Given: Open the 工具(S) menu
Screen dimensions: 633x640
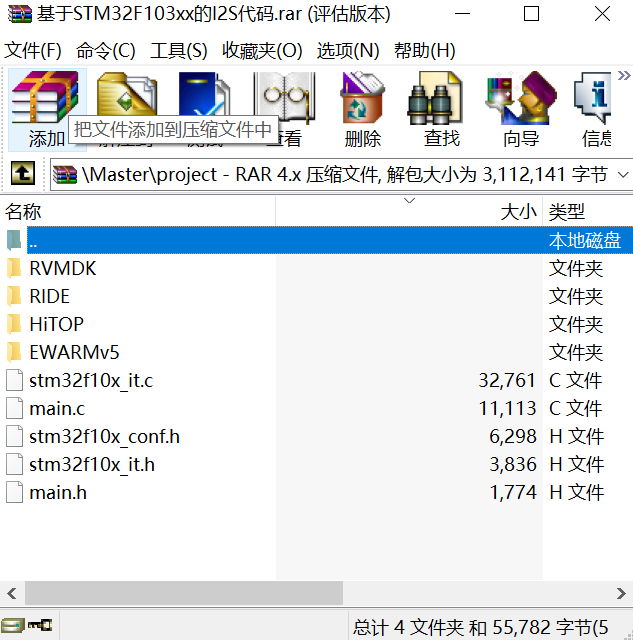Looking at the screenshot, I should click(179, 51).
